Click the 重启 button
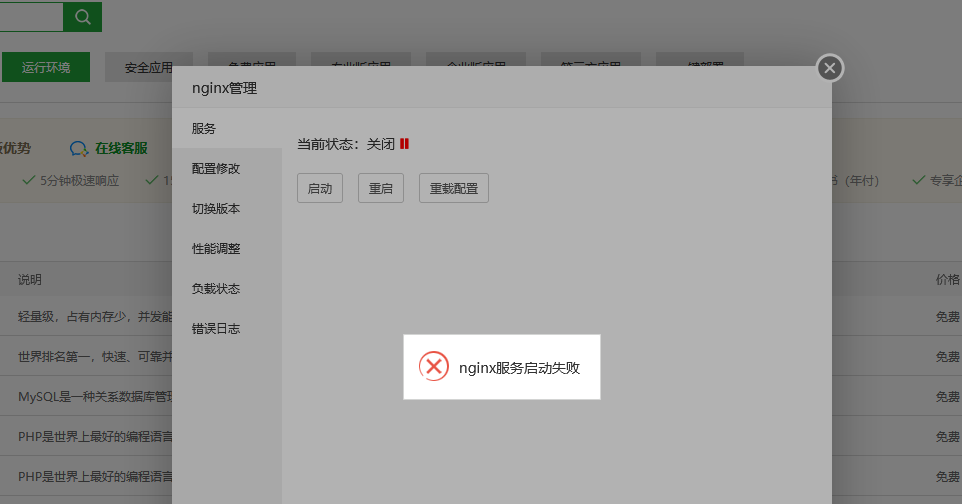Screen dimensions: 962x504 pos(380,188)
